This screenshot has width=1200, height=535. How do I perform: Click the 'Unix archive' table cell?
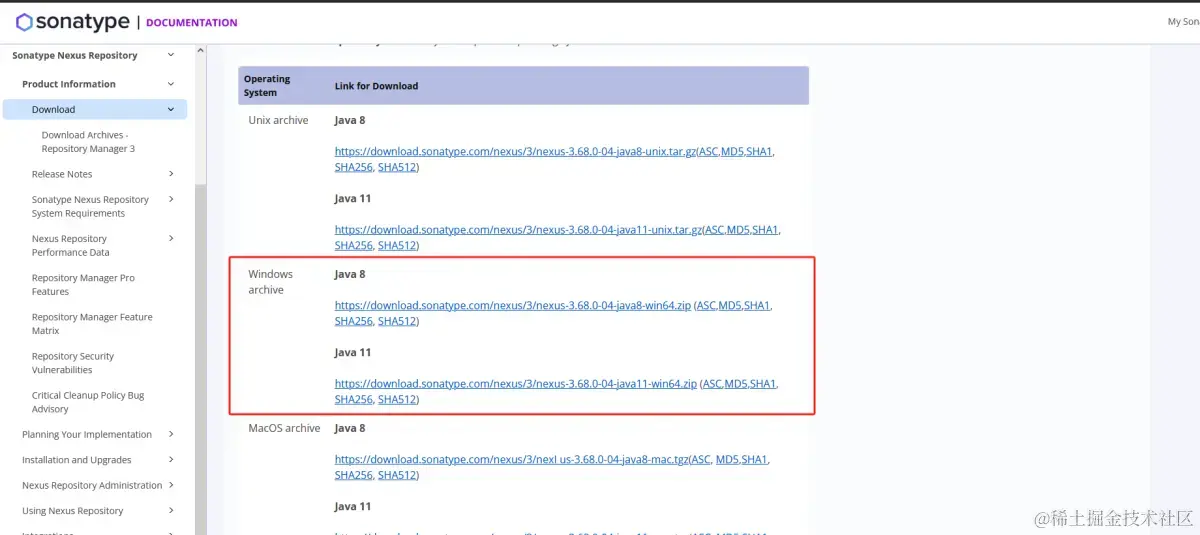pos(278,120)
